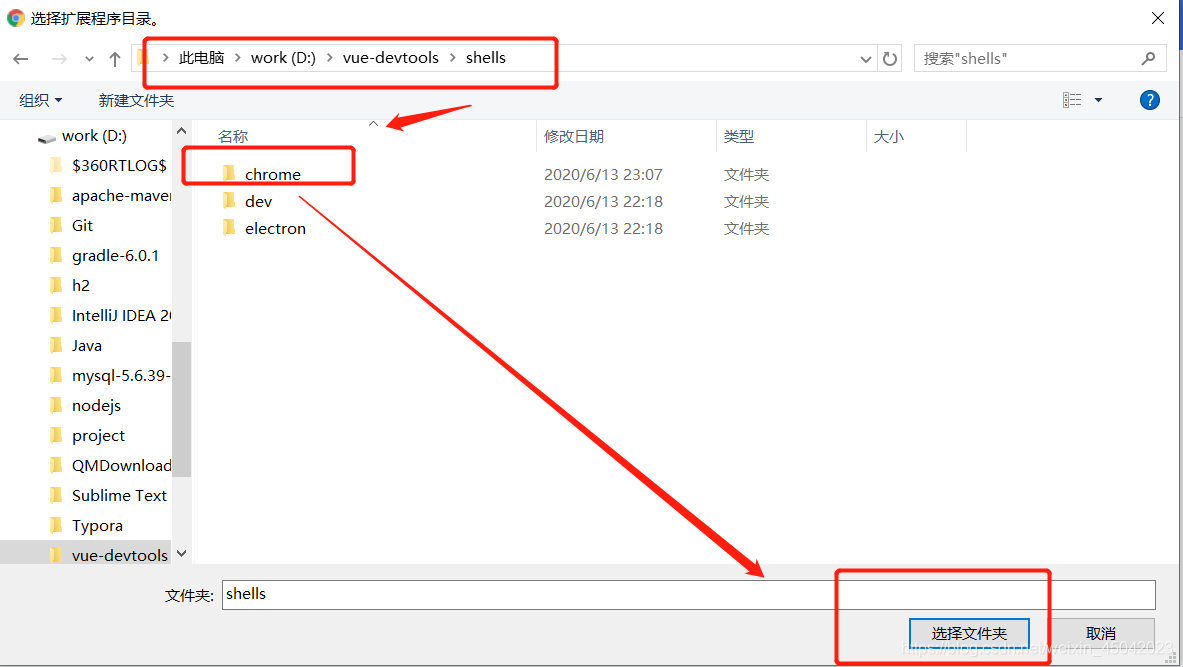Screen dimensions: 1183x667
Task: Select QMDownload folder in the tree
Action: [x=121, y=466]
